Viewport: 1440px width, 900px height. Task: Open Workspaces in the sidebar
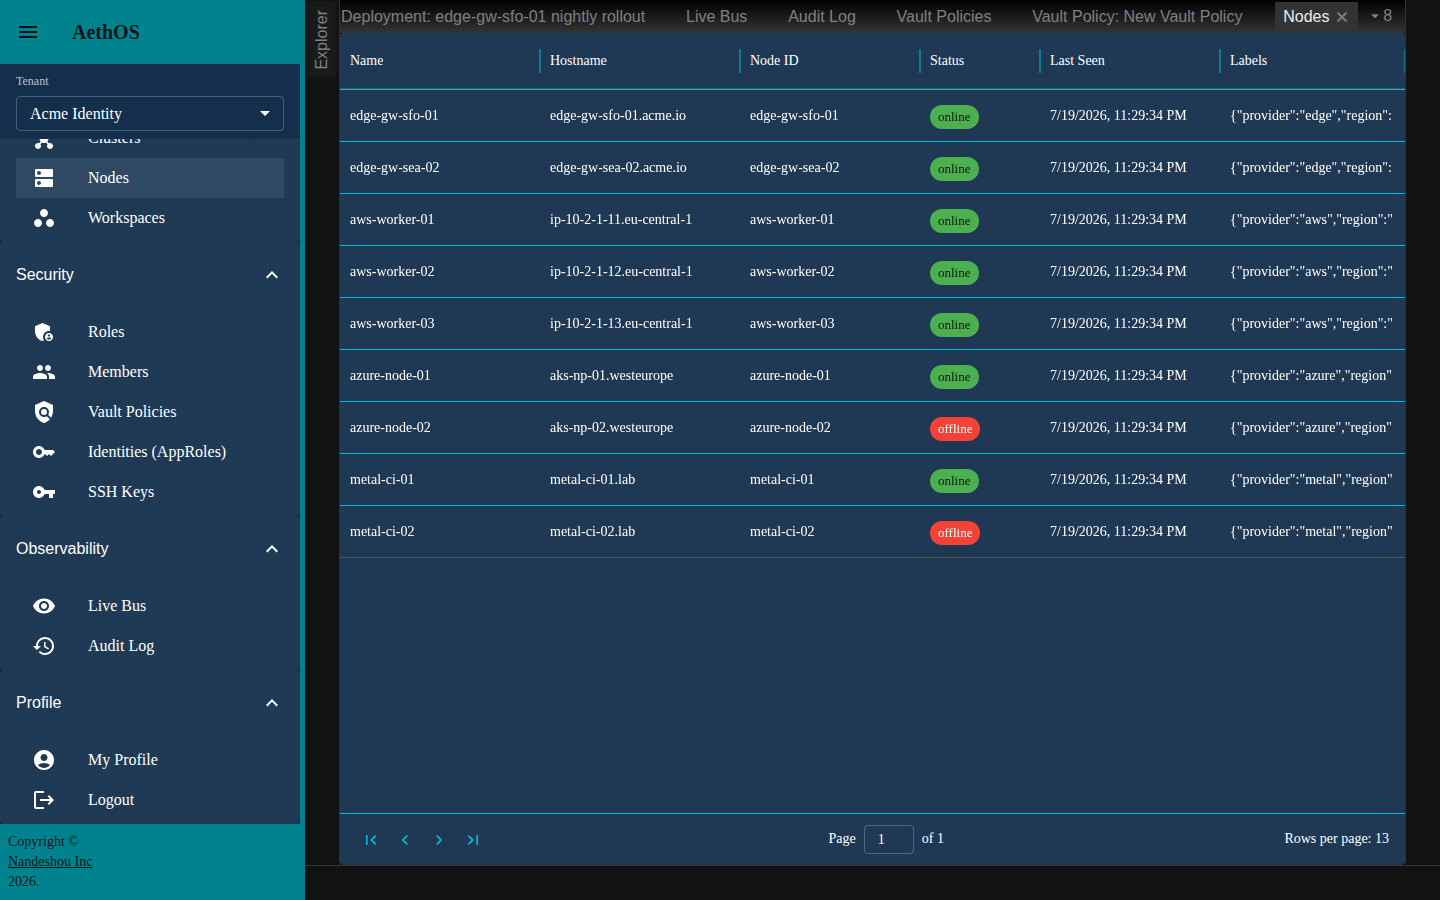150,218
